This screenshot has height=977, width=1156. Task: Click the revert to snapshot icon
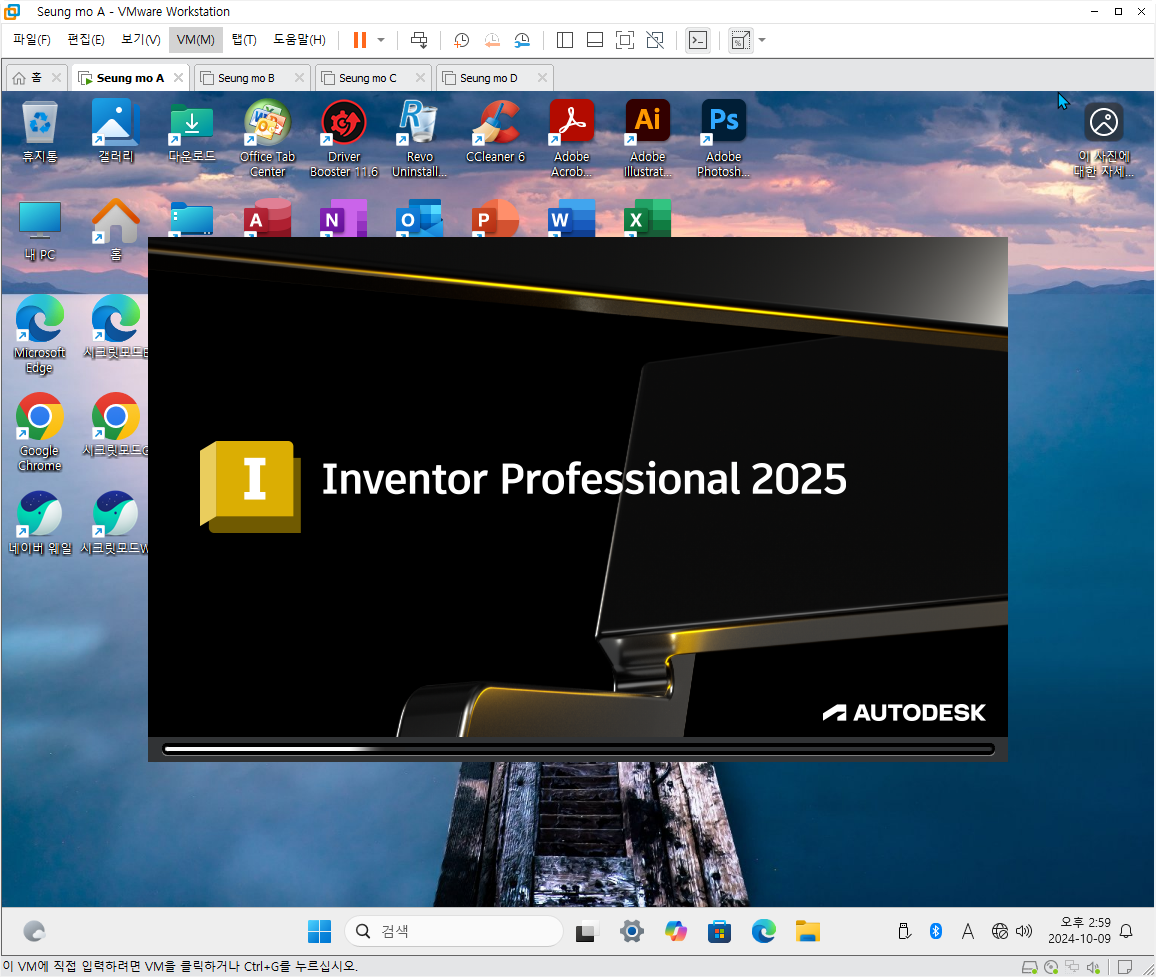click(492, 40)
